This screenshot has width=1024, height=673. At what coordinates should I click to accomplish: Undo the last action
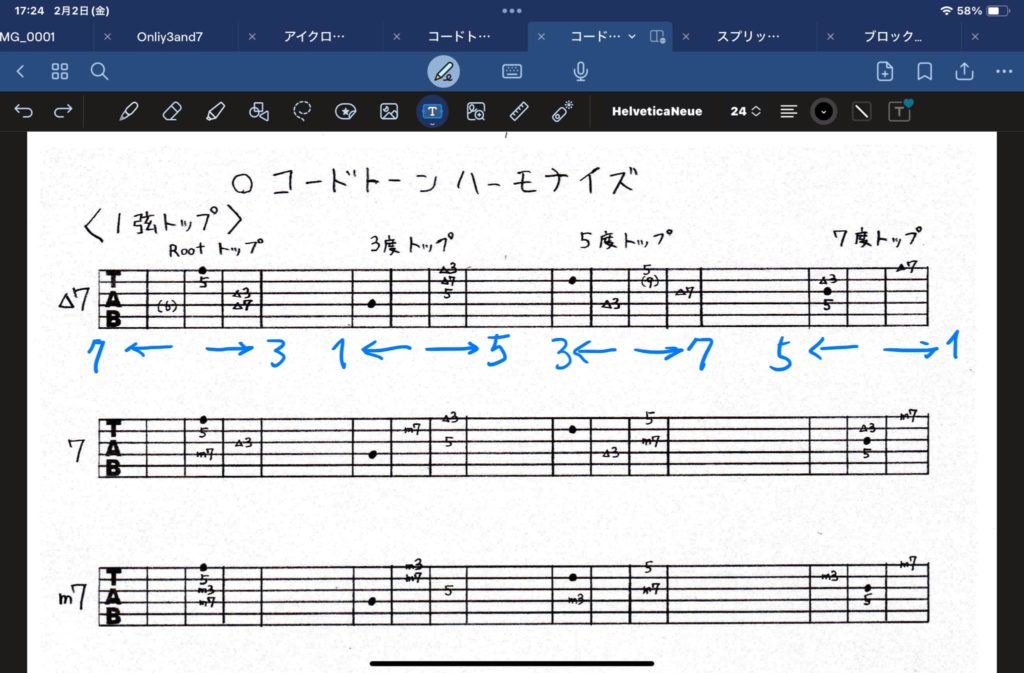24,111
